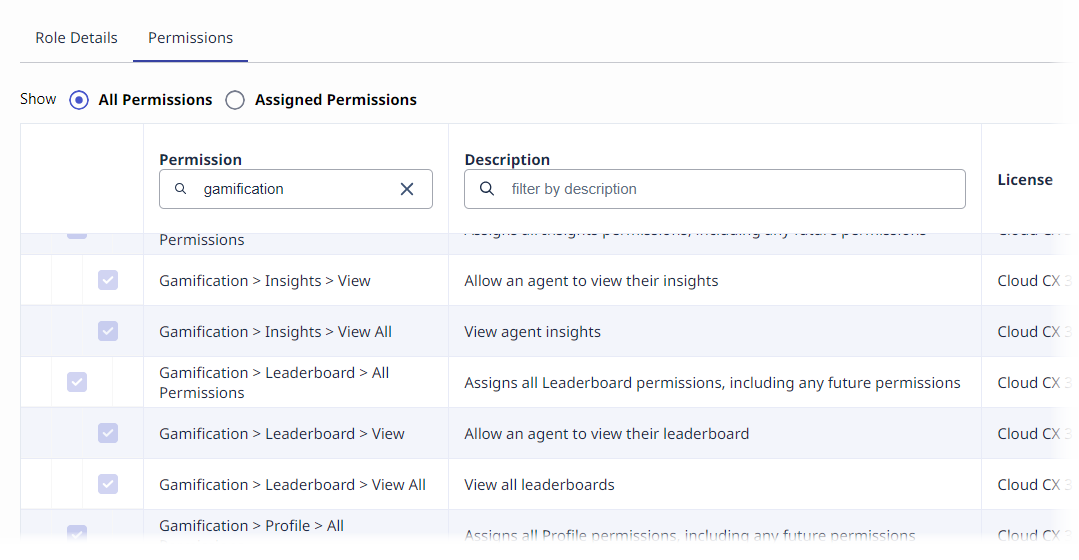Switch to the Role Details tab

click(x=76, y=38)
